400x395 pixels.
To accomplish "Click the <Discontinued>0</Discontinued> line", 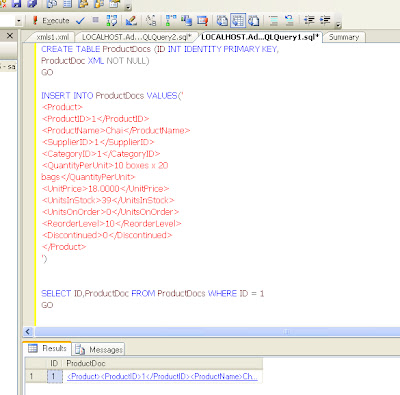I will coord(107,235).
